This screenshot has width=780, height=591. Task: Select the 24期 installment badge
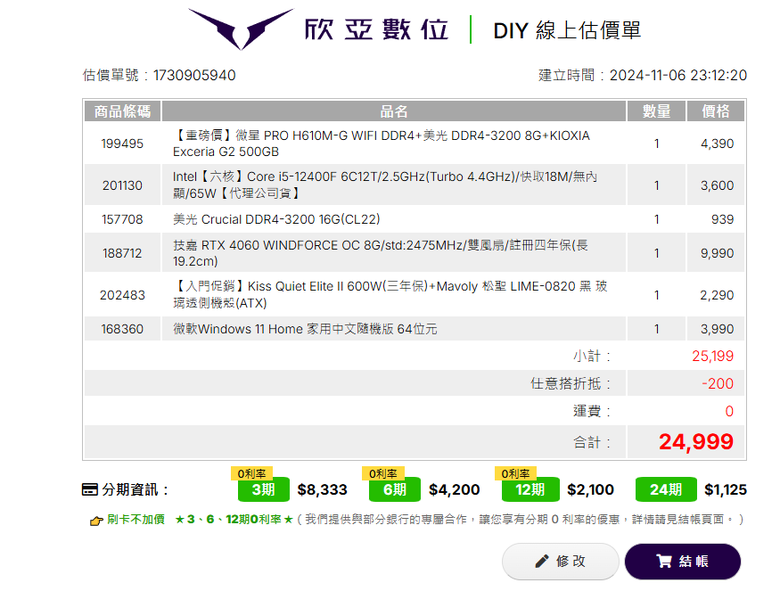[x=666, y=490]
